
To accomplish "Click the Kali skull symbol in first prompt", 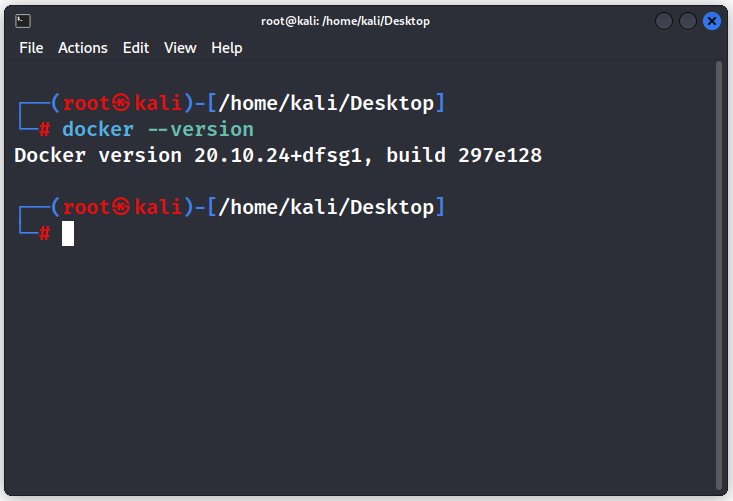I will point(122,102).
